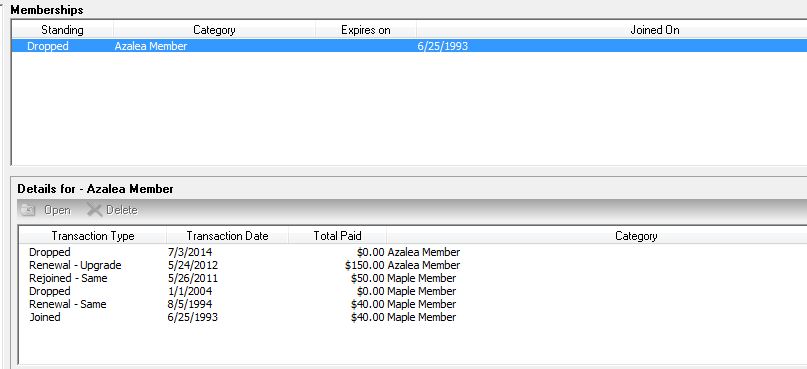Click the Delete X icon

[94, 210]
